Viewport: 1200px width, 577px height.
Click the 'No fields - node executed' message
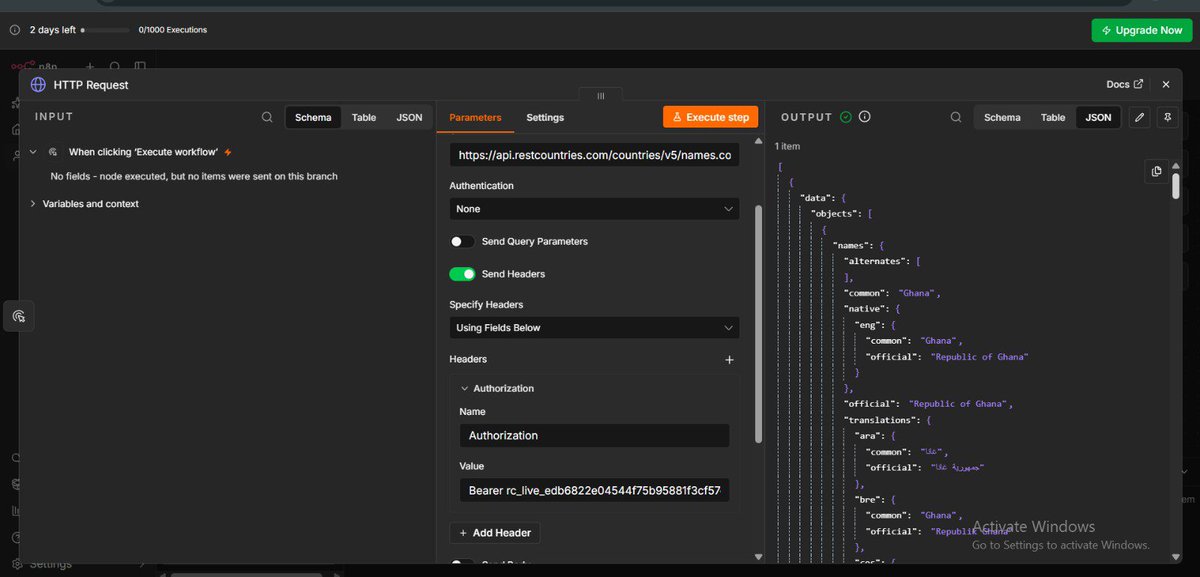[x=194, y=176]
